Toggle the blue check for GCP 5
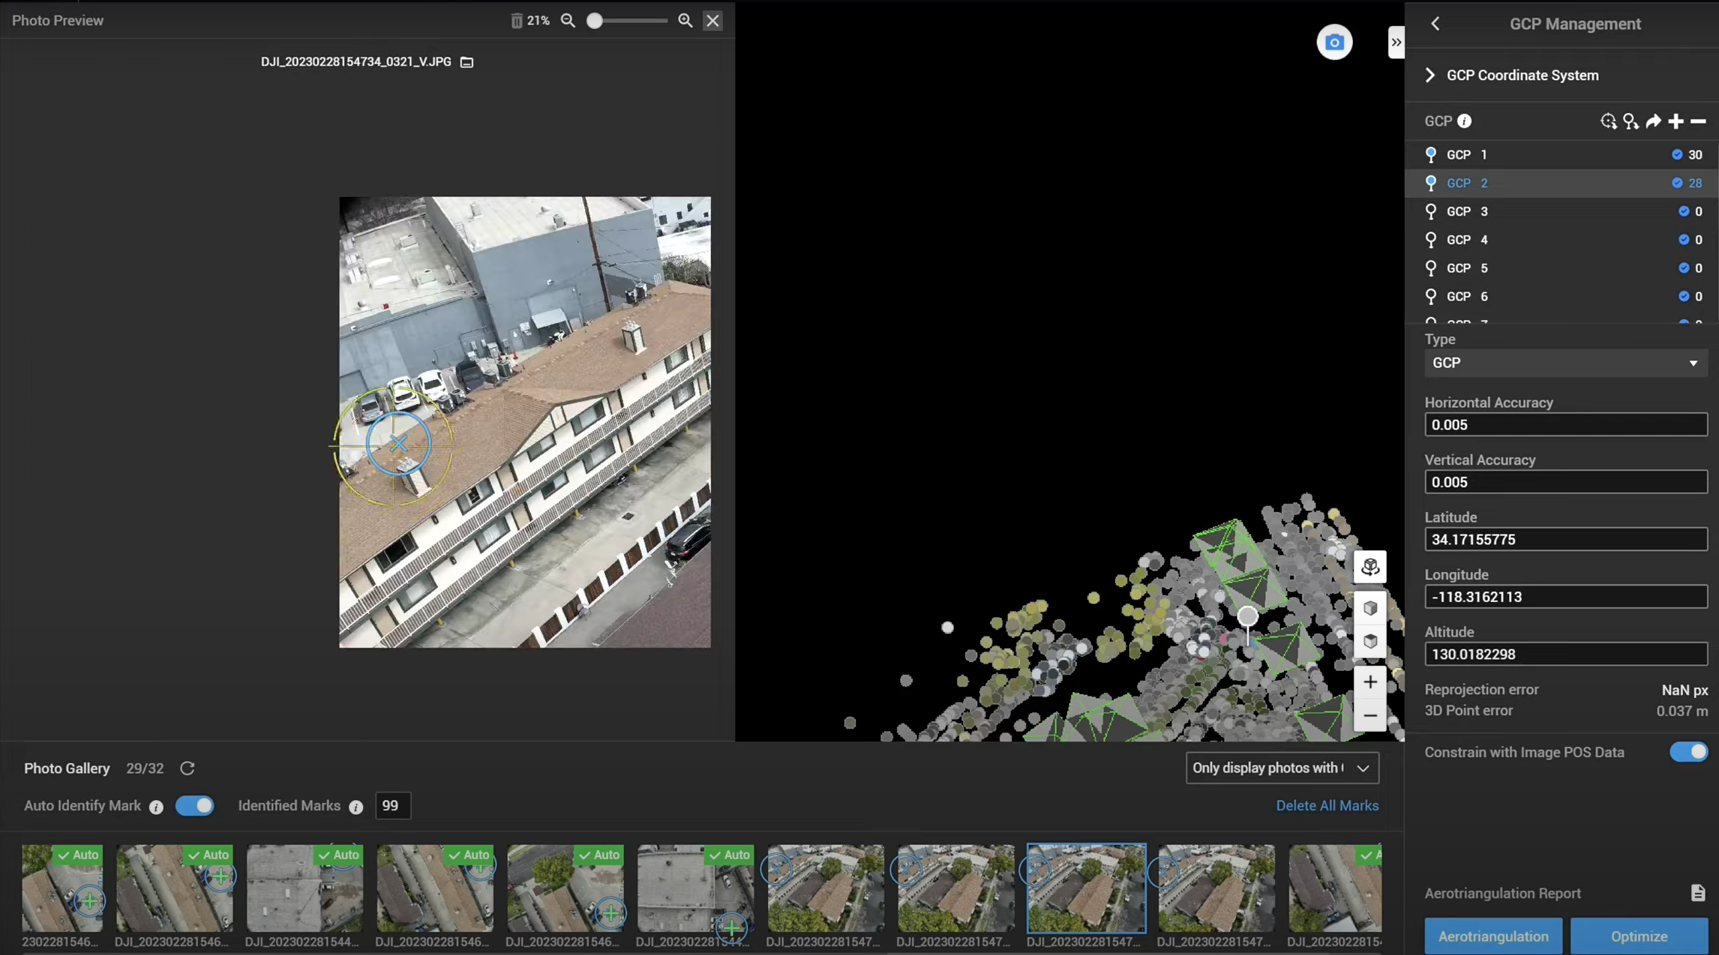This screenshot has height=955, width=1719. 1684,268
